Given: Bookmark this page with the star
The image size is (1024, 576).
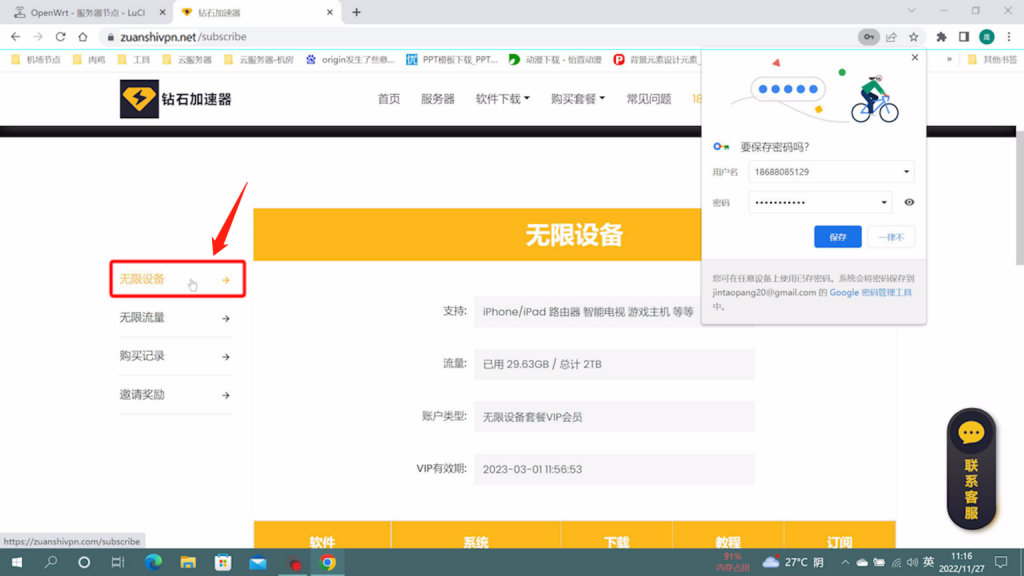Looking at the screenshot, I should pos(914,37).
